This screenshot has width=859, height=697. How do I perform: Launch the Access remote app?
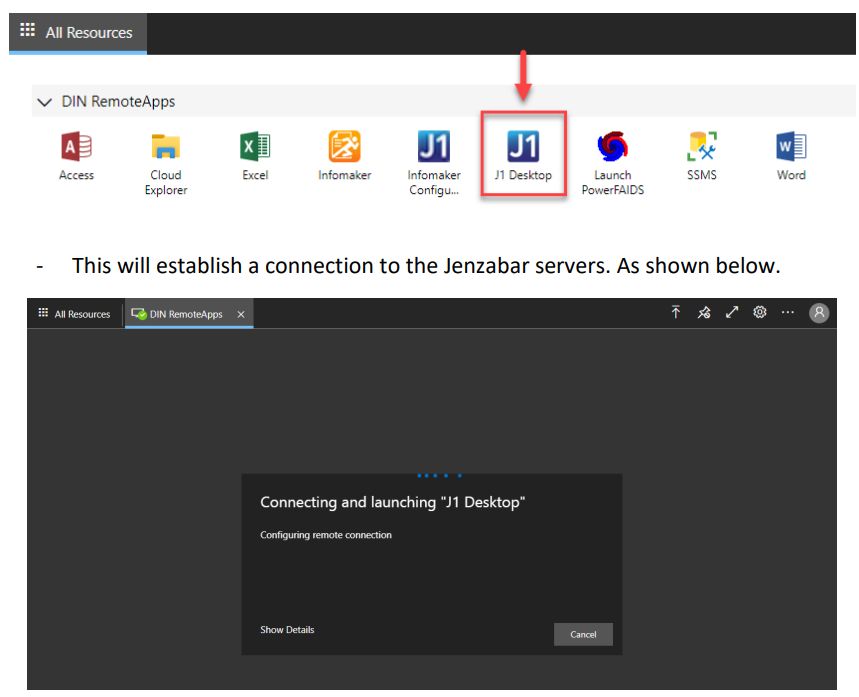(76, 156)
